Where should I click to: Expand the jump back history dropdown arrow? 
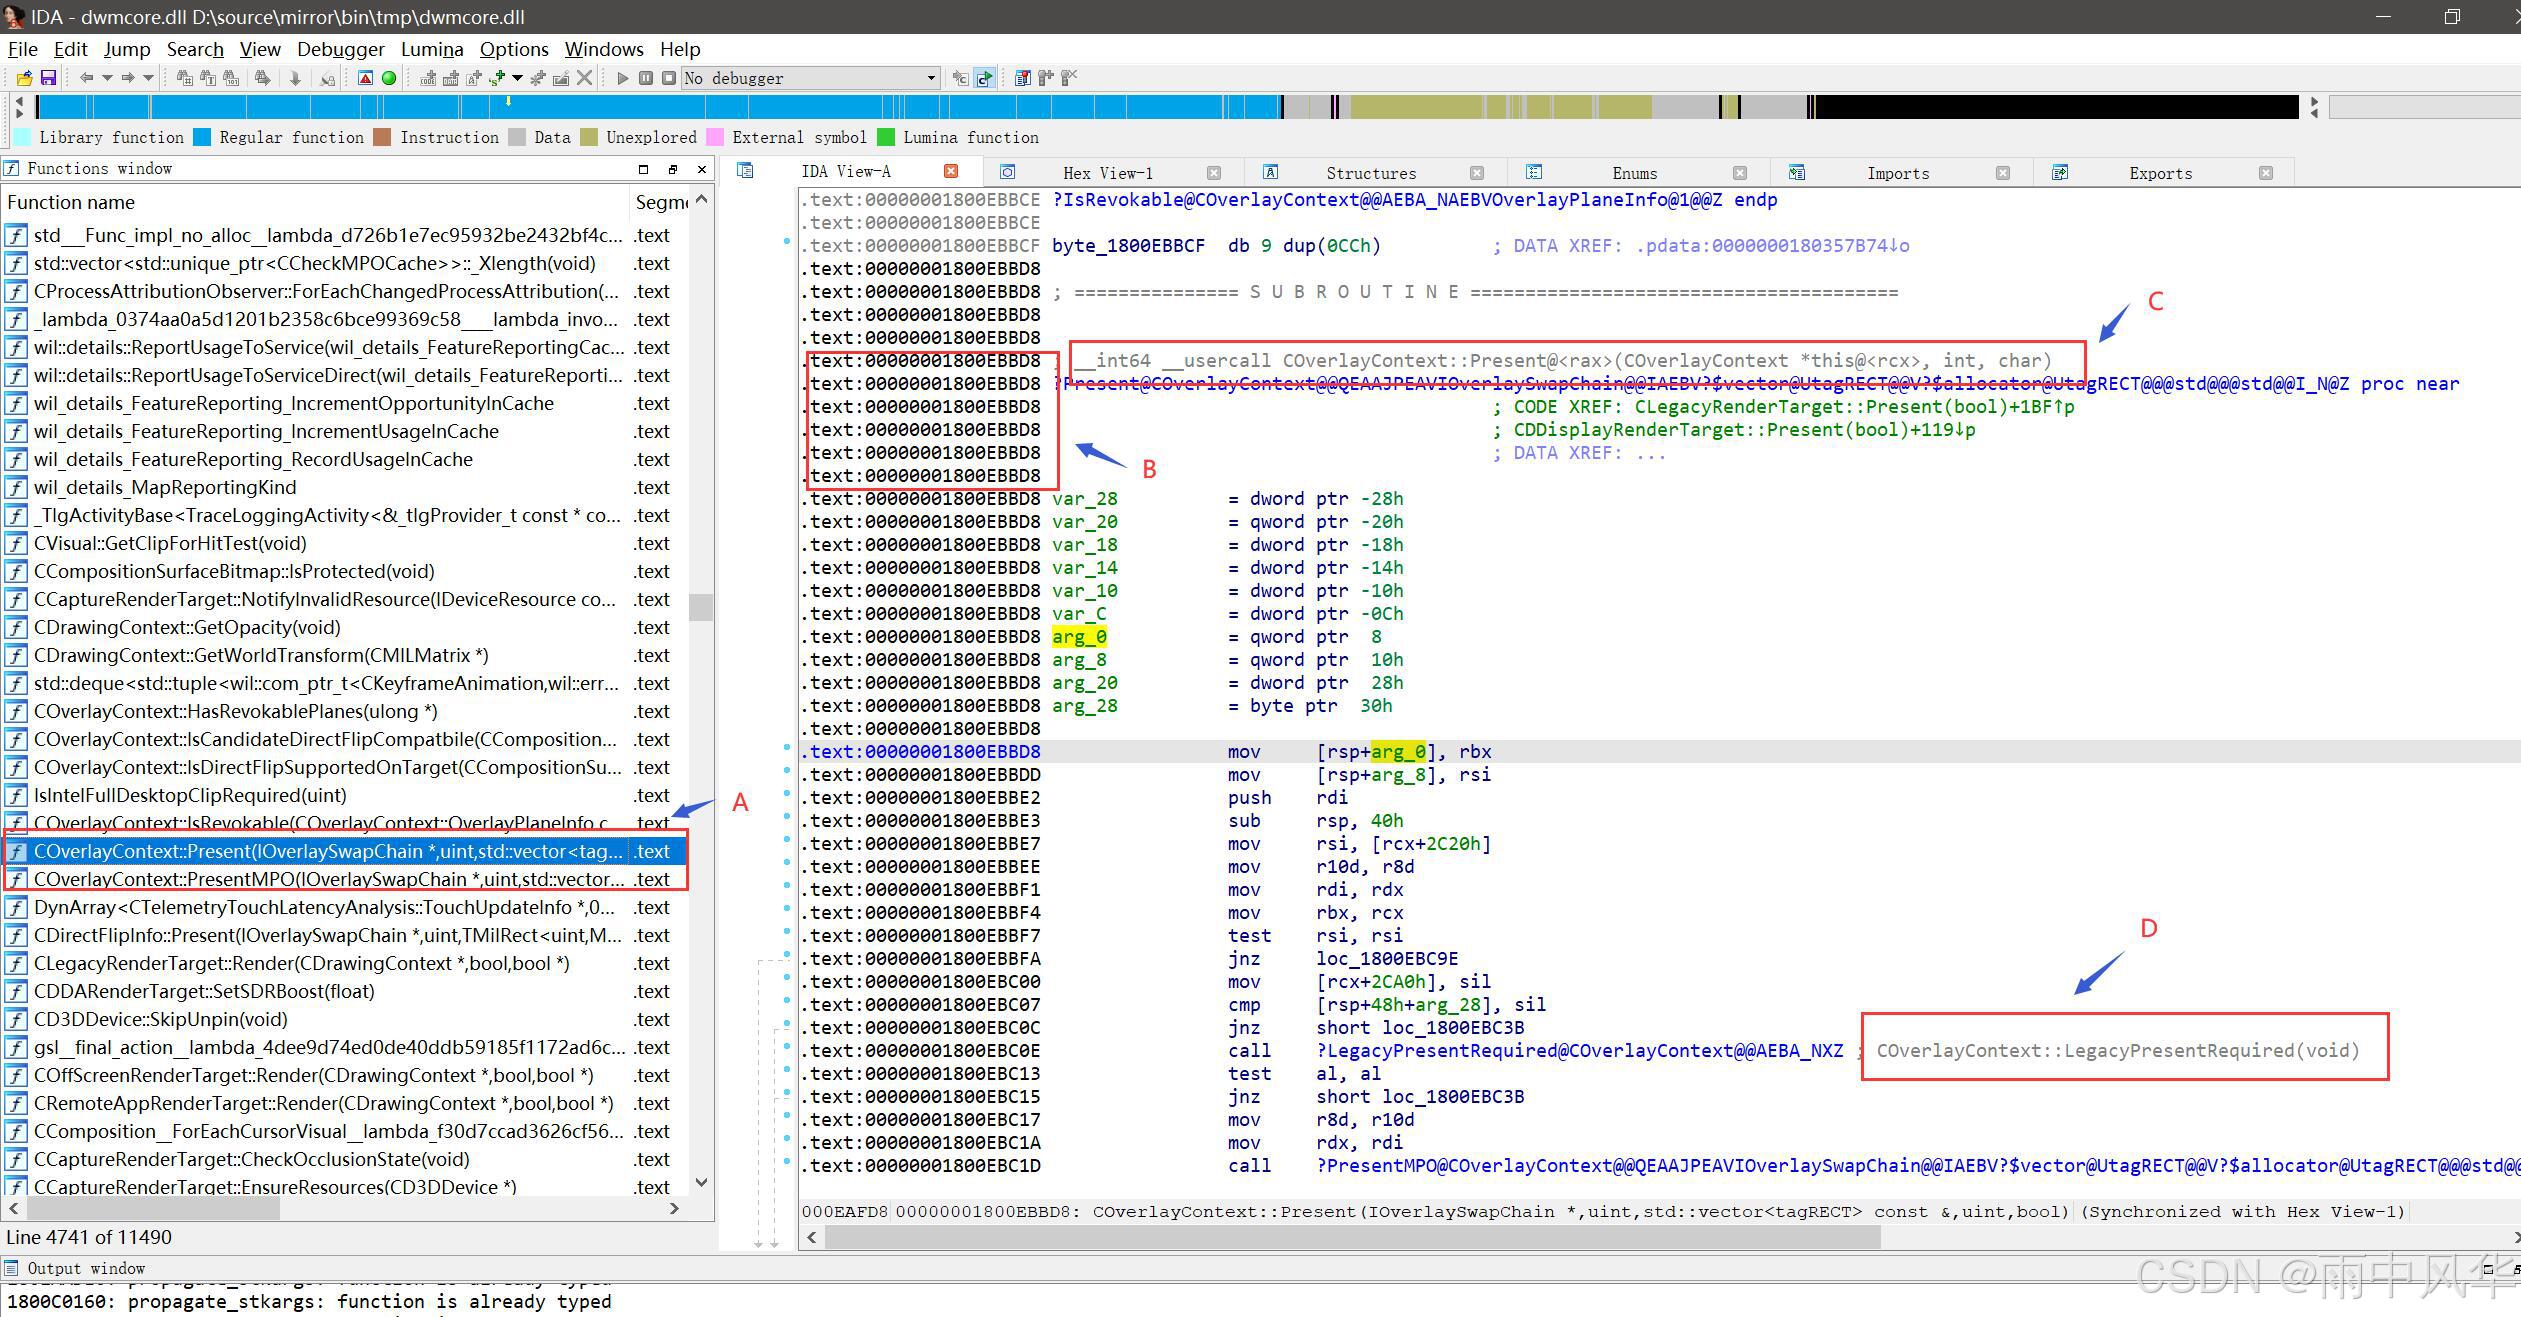(x=106, y=78)
